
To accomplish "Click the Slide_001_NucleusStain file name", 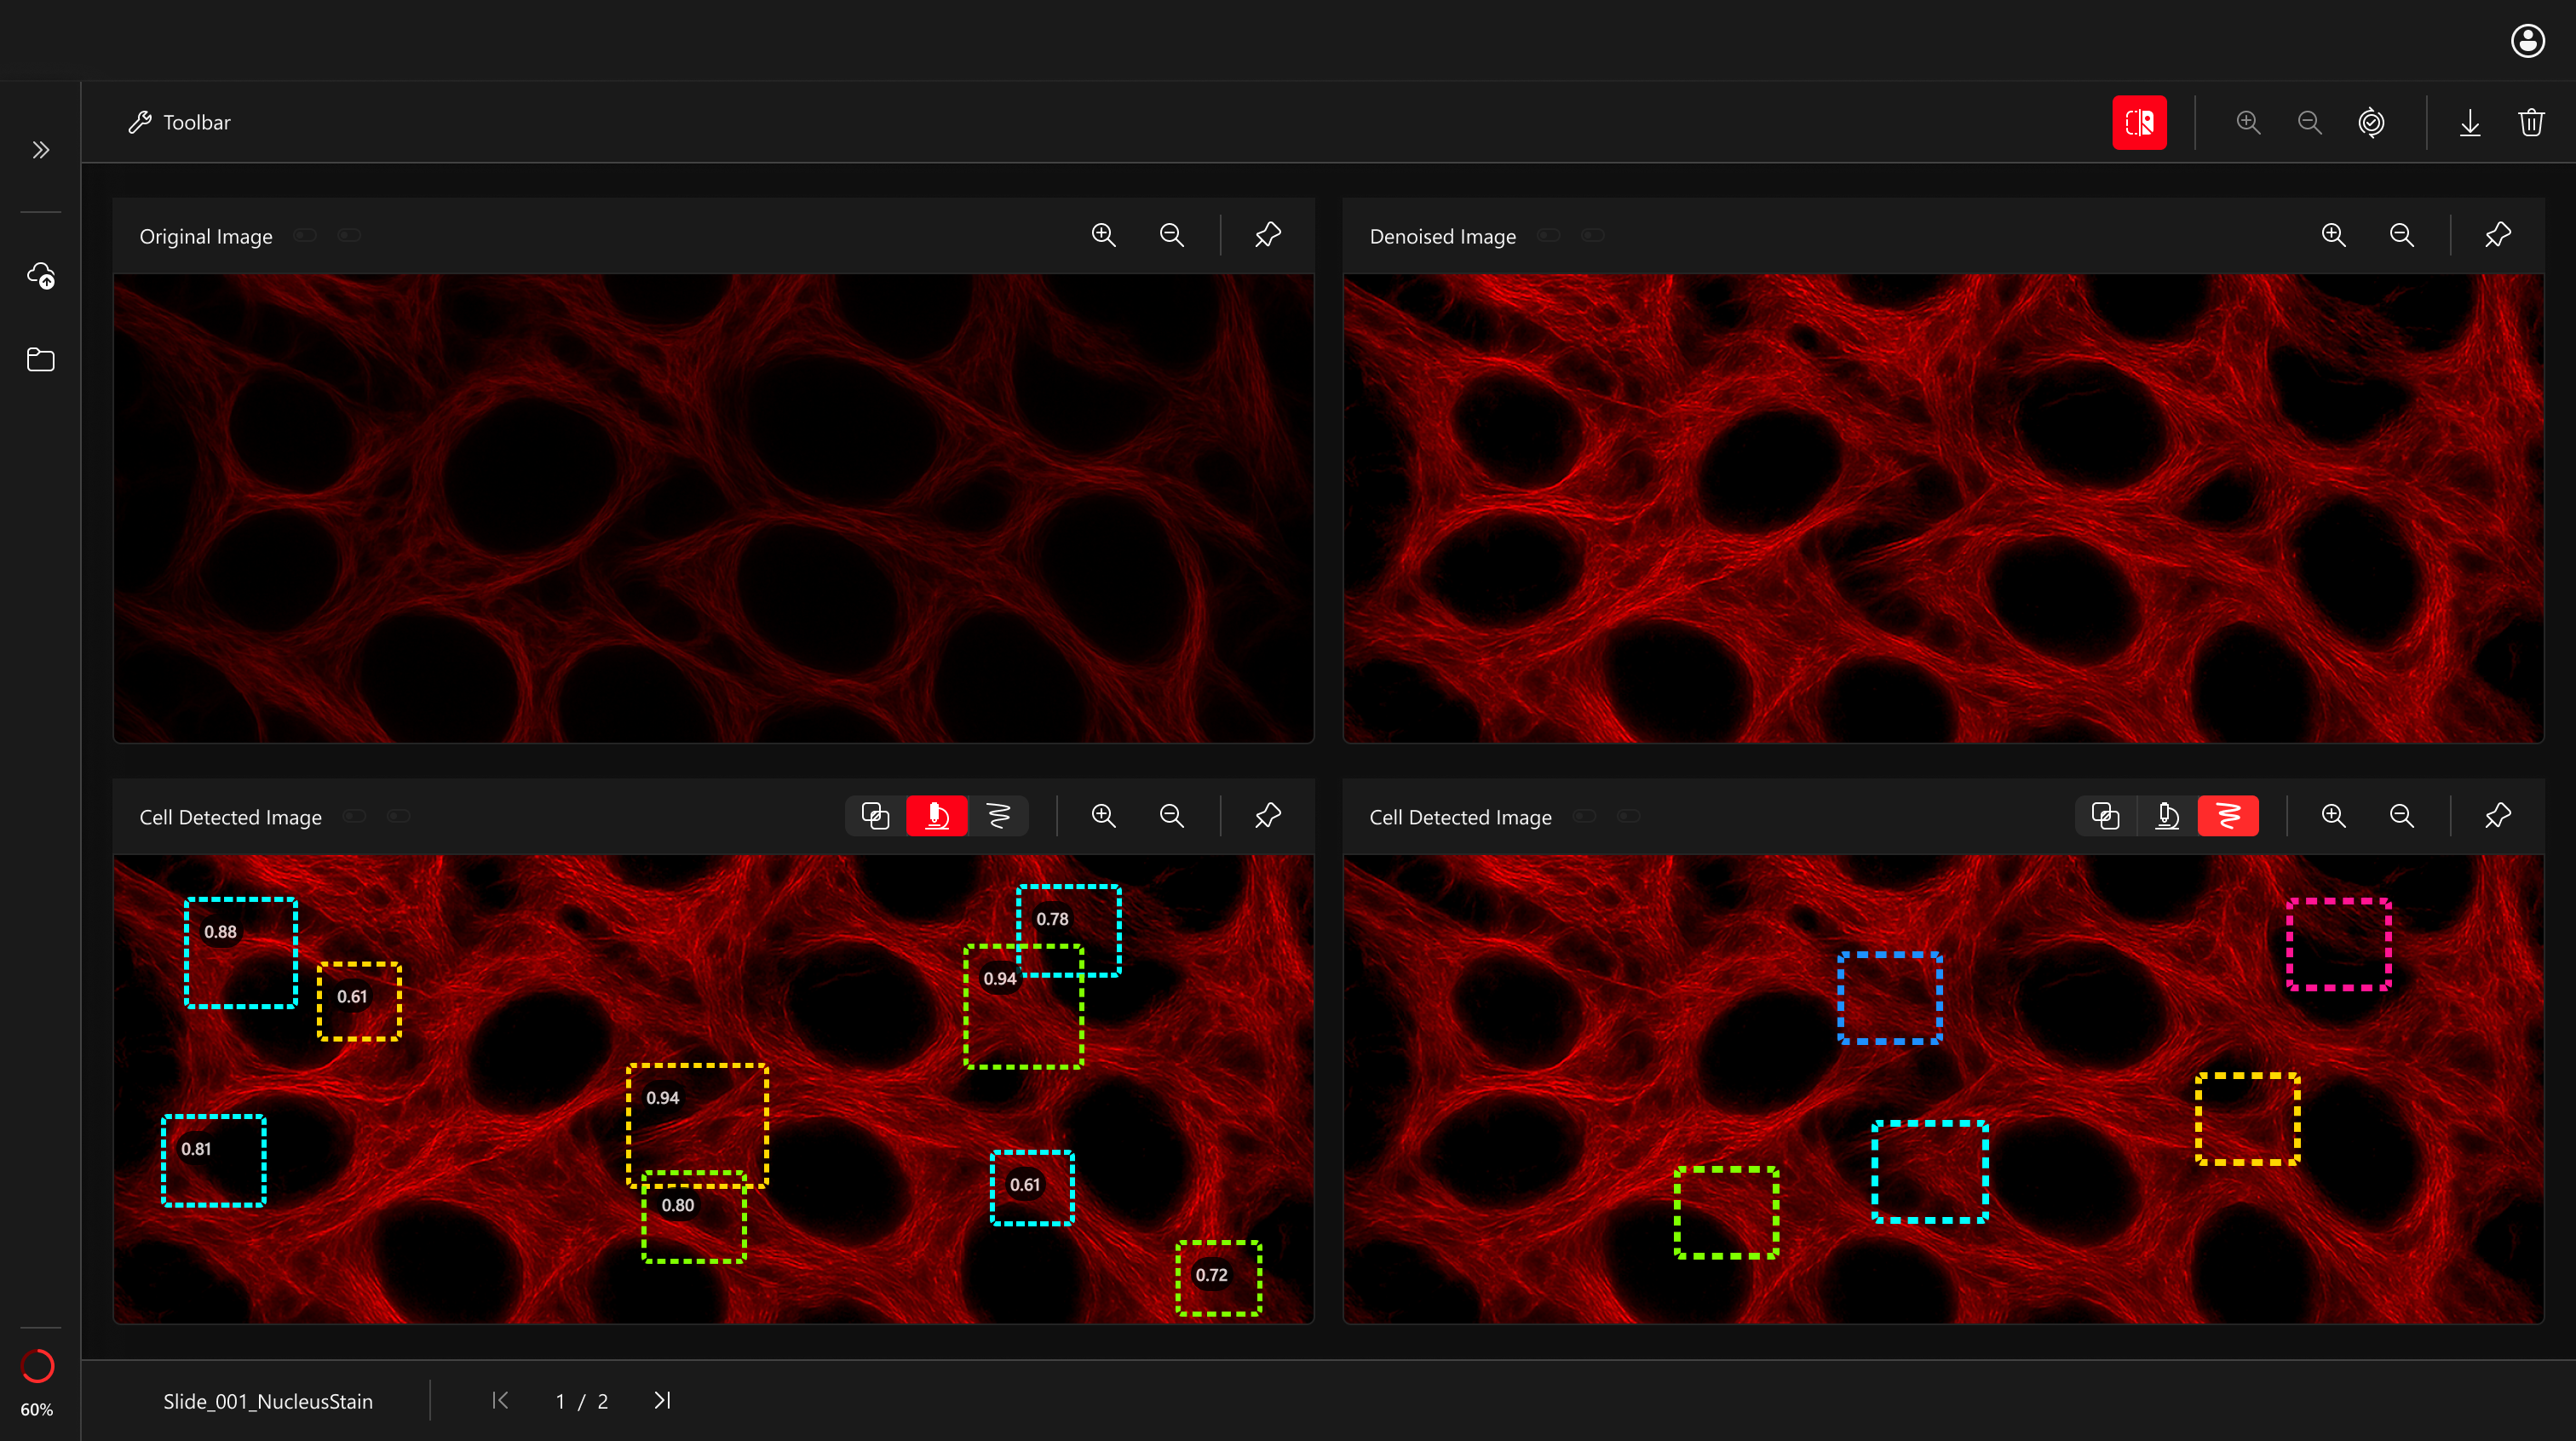I will click(268, 1401).
